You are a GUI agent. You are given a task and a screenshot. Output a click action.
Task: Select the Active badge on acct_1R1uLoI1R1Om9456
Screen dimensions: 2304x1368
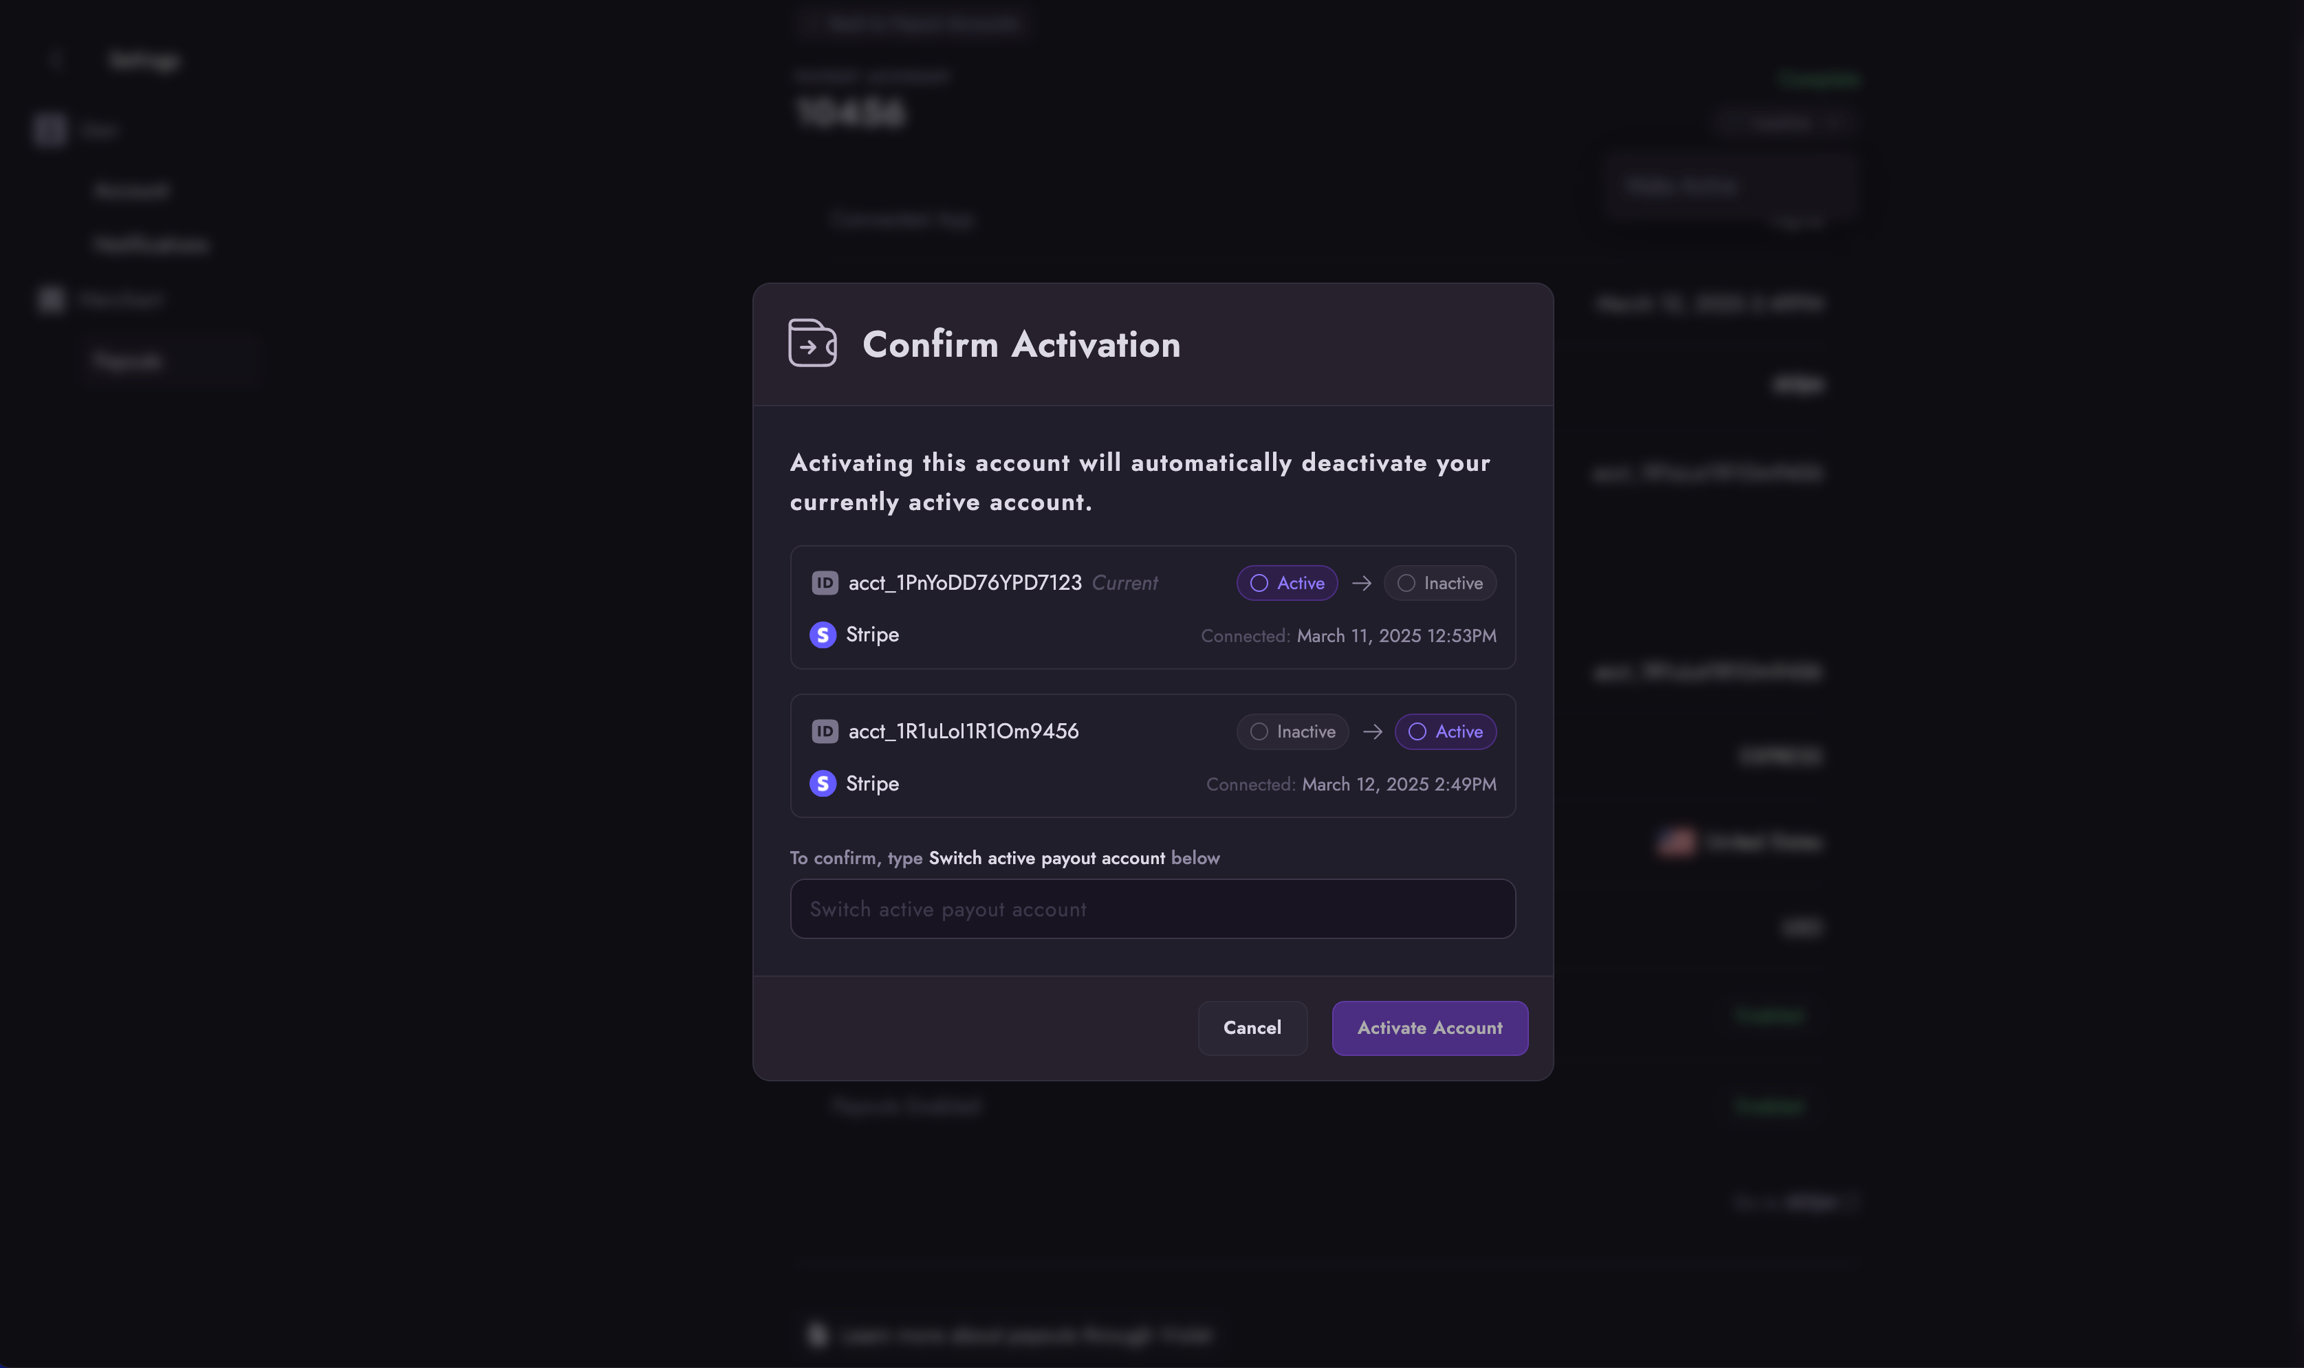pyautogui.click(x=1445, y=732)
